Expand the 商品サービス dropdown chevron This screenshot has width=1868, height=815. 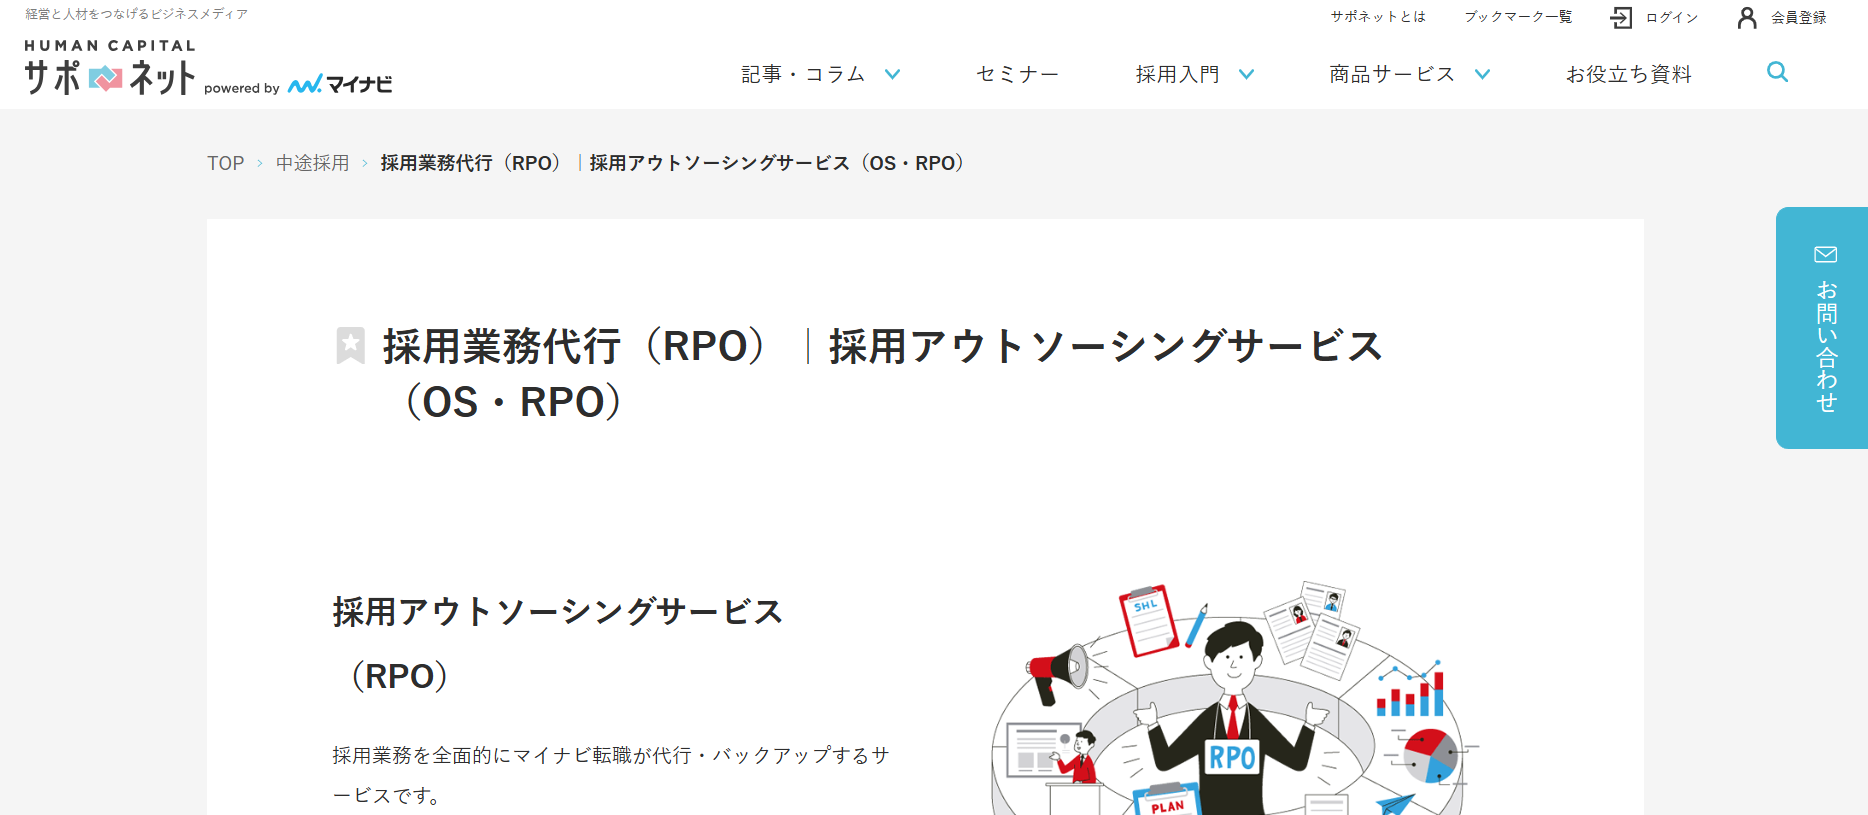pos(1482,74)
